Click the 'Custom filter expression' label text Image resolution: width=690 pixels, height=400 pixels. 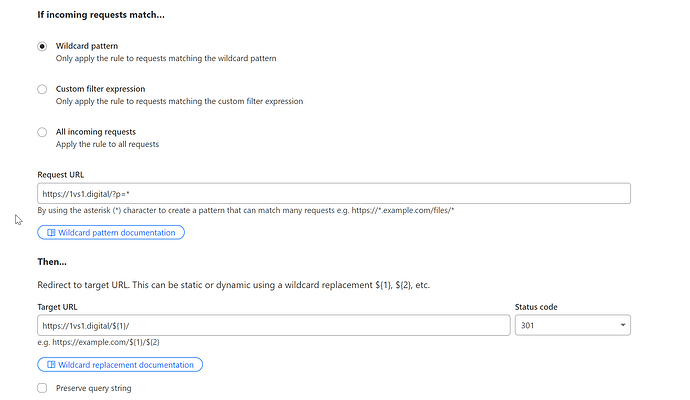coord(100,89)
